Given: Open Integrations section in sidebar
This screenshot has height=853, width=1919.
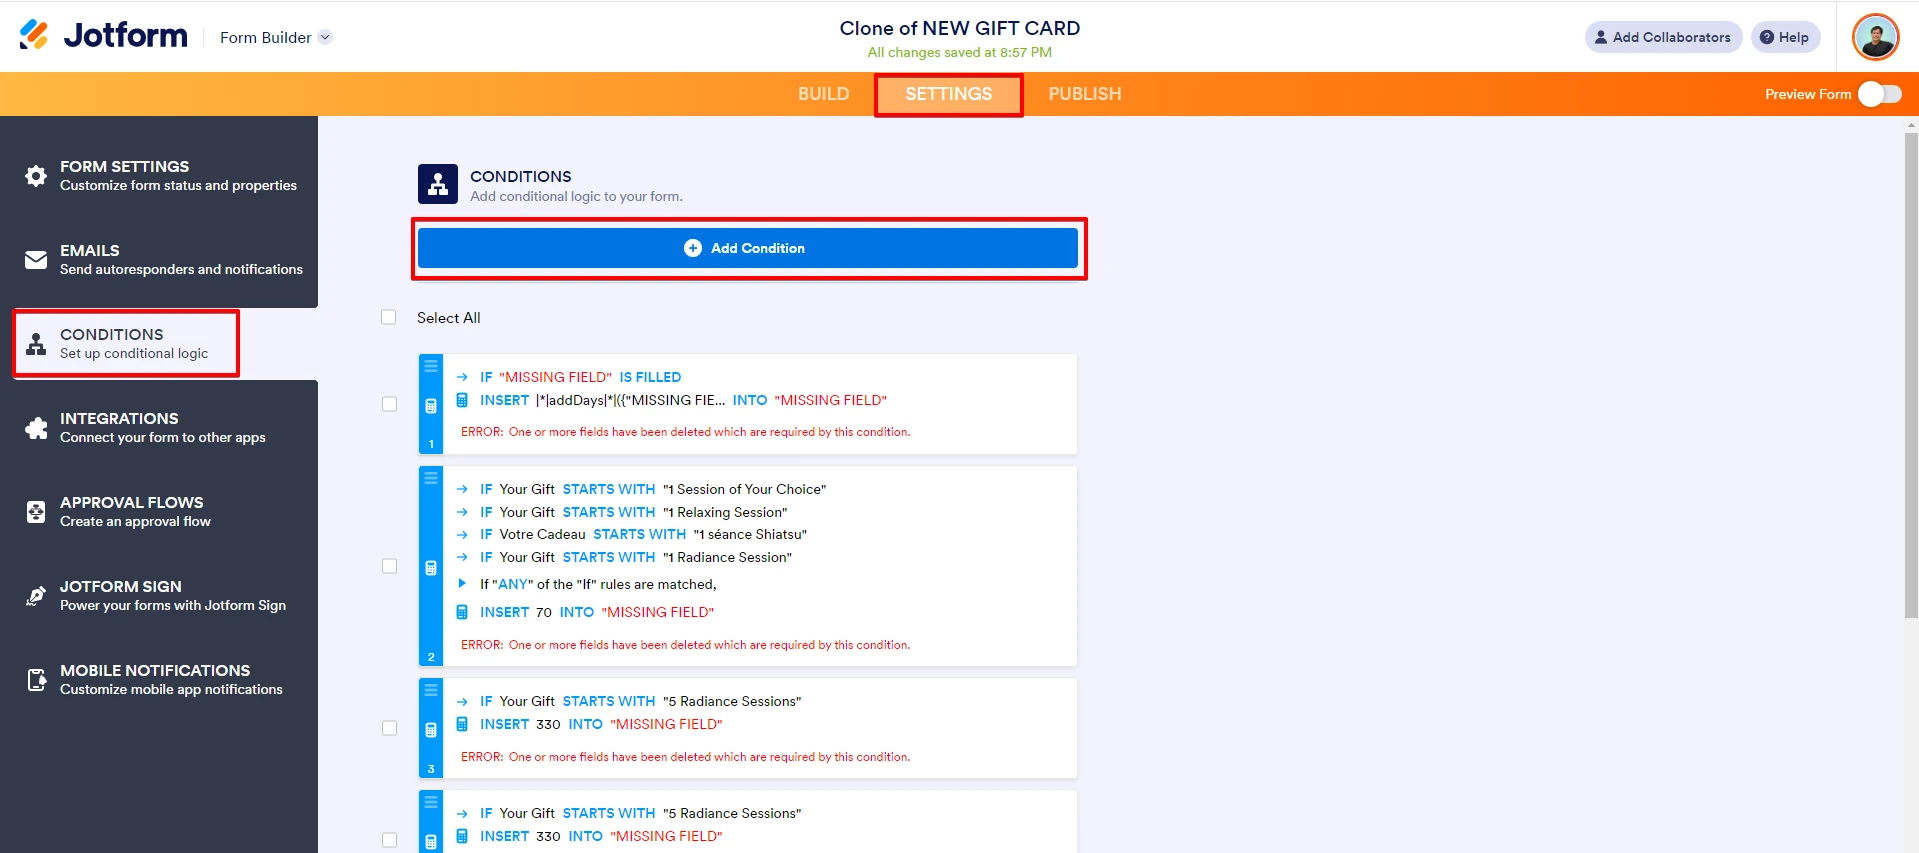Looking at the screenshot, I should 159,427.
